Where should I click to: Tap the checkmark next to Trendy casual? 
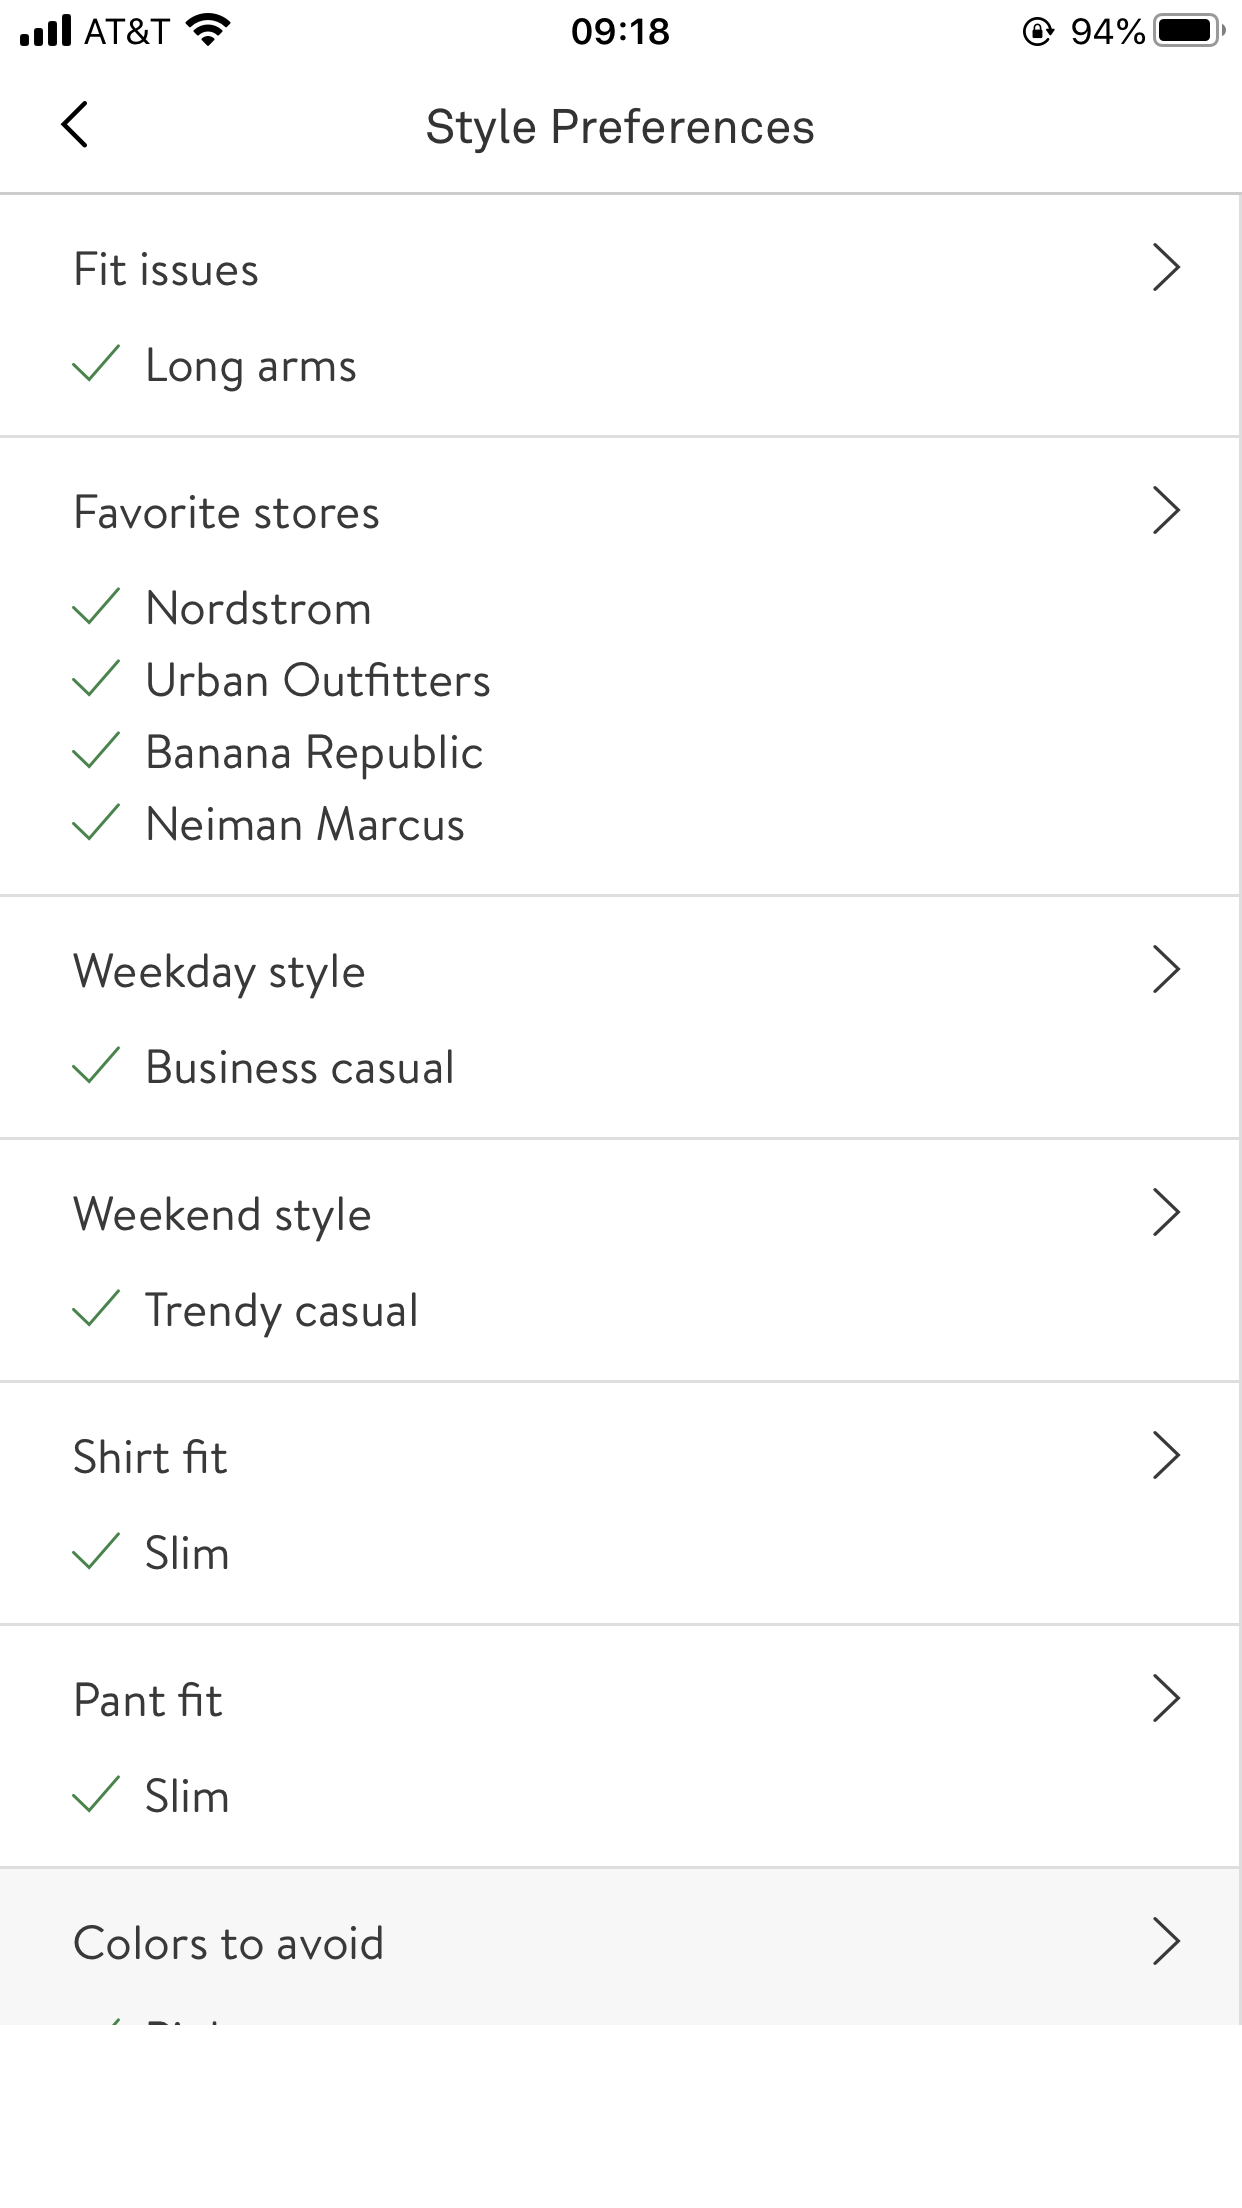(x=97, y=1309)
